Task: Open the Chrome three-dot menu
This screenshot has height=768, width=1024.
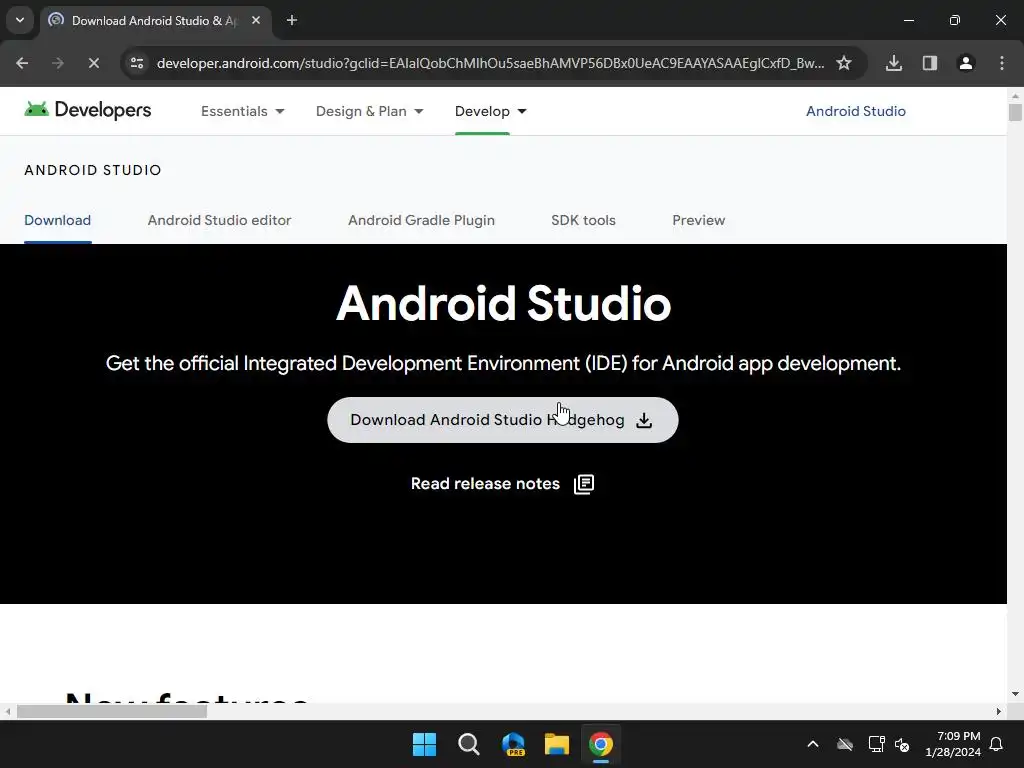Action: (x=1002, y=63)
